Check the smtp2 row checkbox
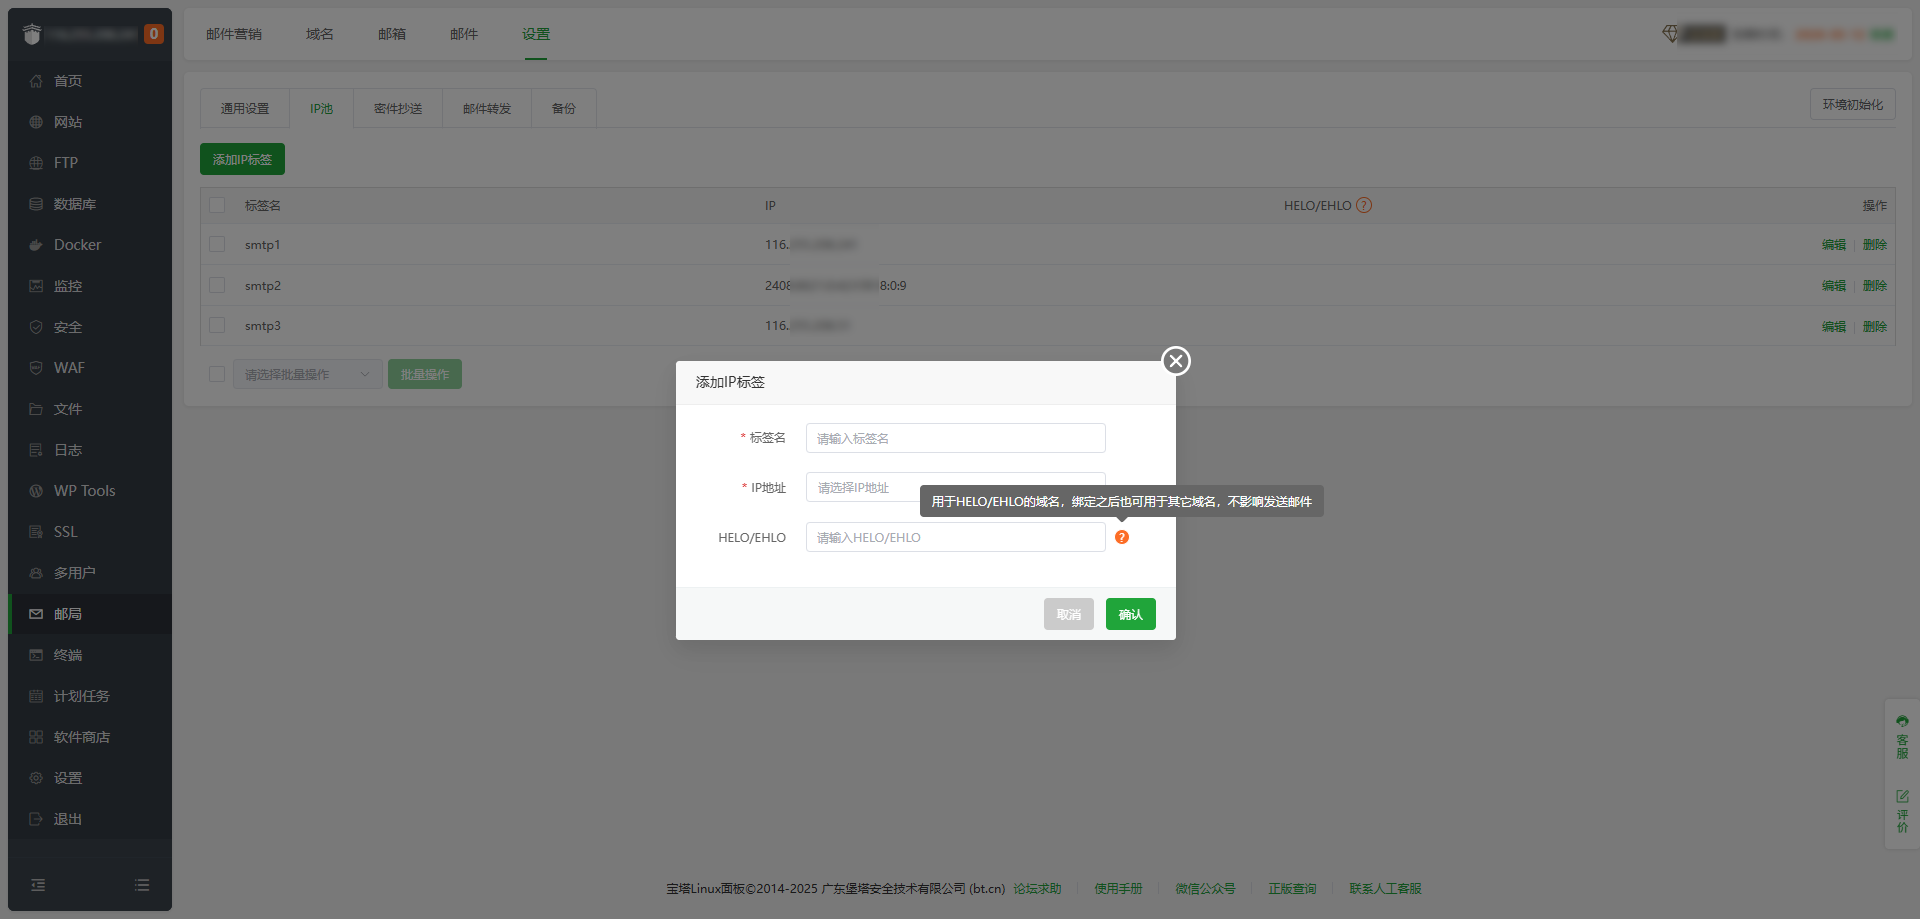This screenshot has width=1920, height=919. tap(217, 285)
